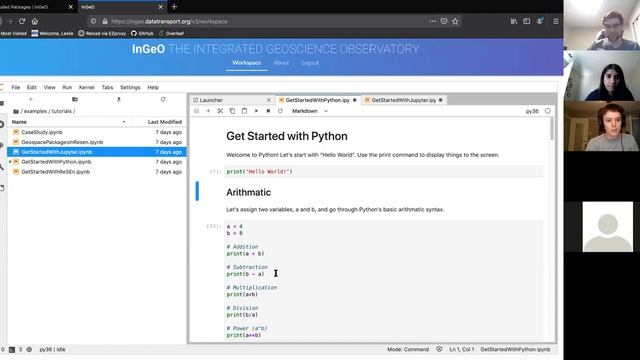Open the View menu
The image size is (640, 360).
[49, 87]
